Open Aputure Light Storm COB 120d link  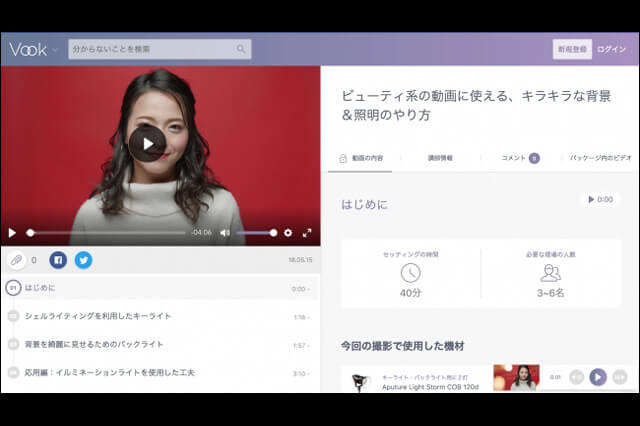click(430, 387)
